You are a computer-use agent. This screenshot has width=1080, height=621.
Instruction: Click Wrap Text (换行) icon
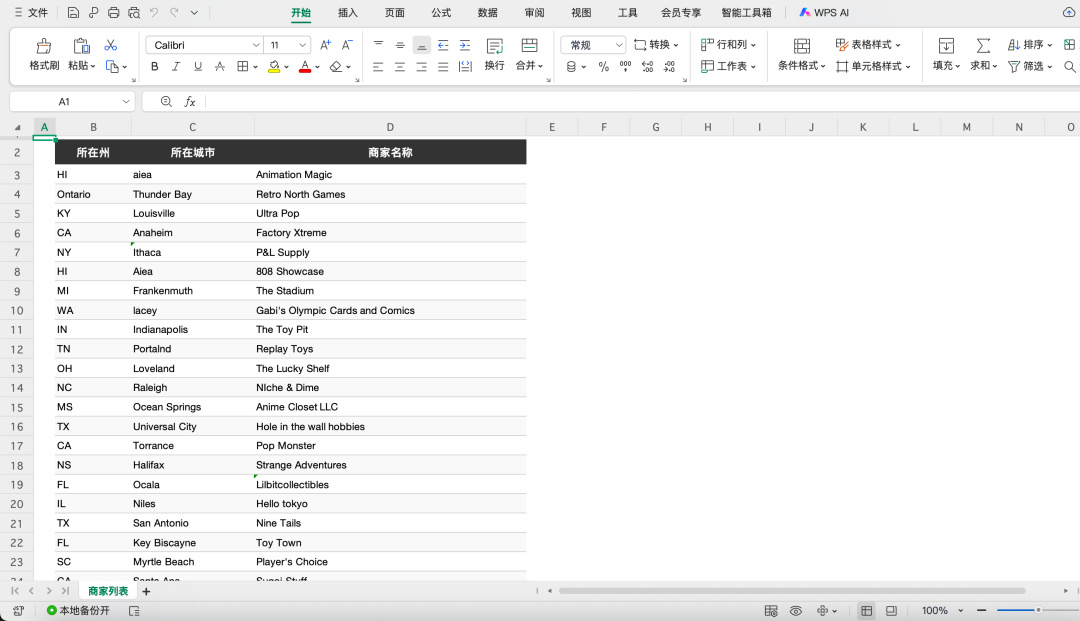495,45
